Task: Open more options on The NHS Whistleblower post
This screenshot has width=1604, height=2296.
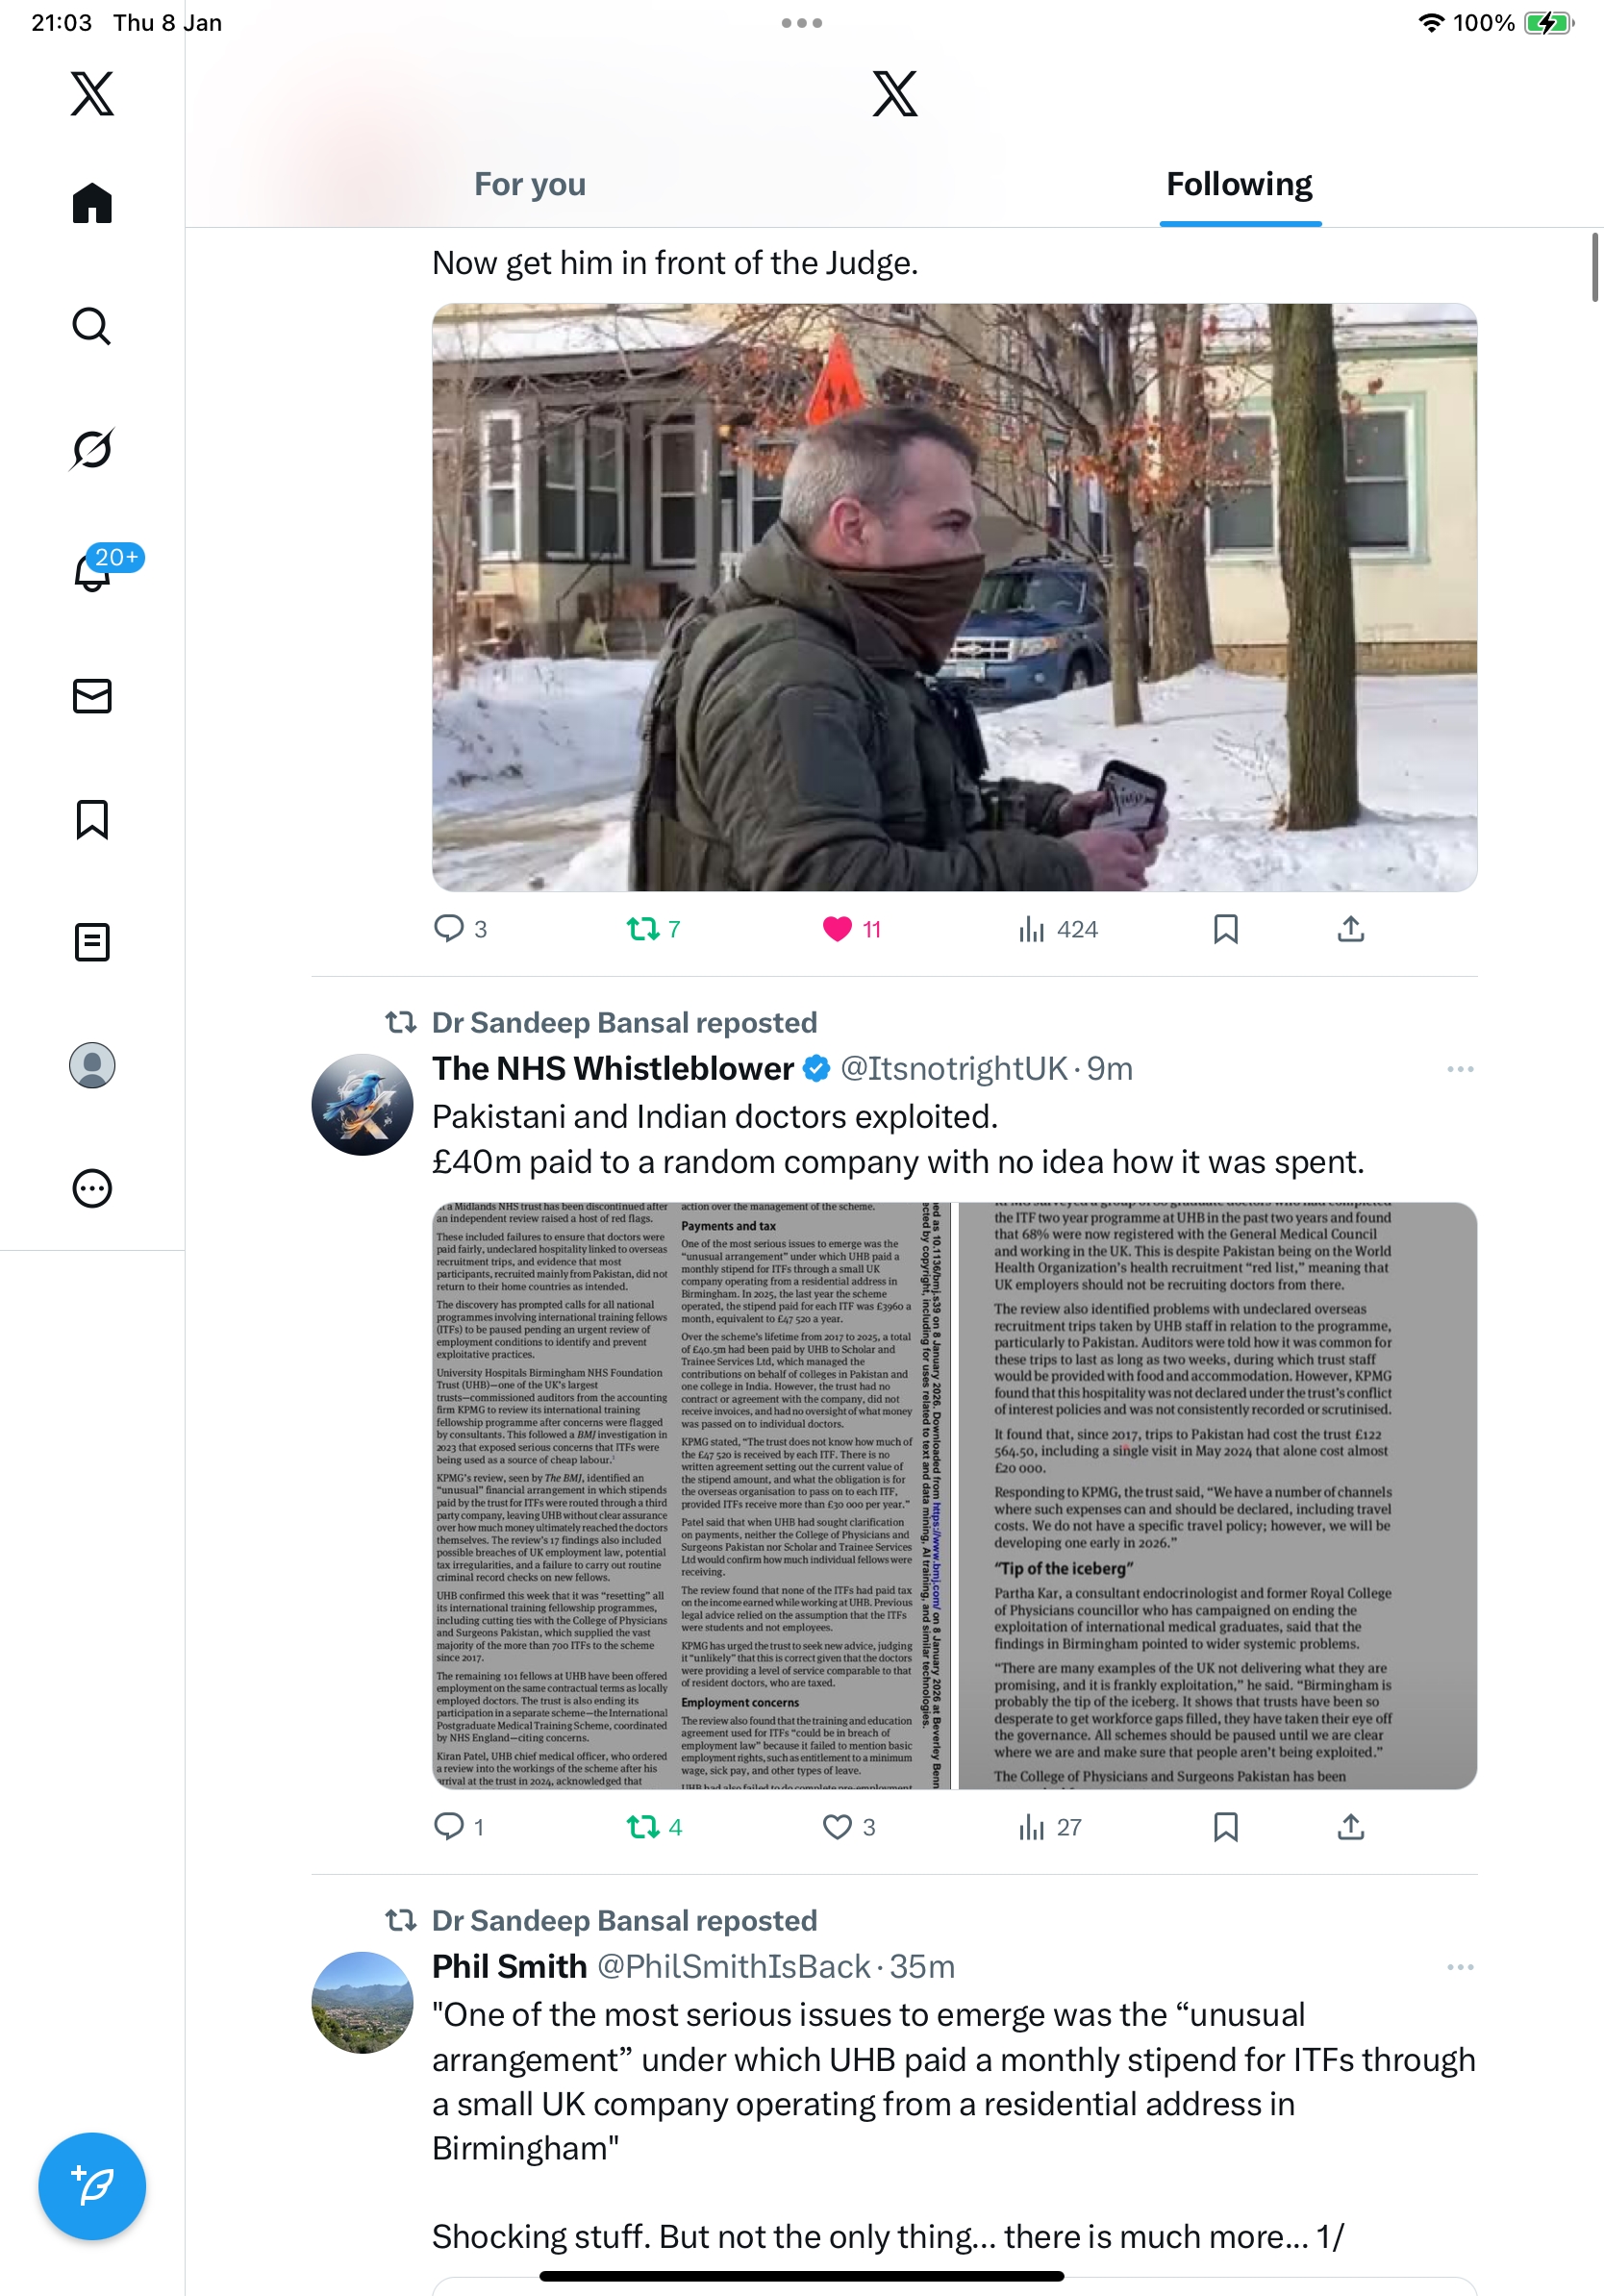Action: [x=1460, y=1069]
